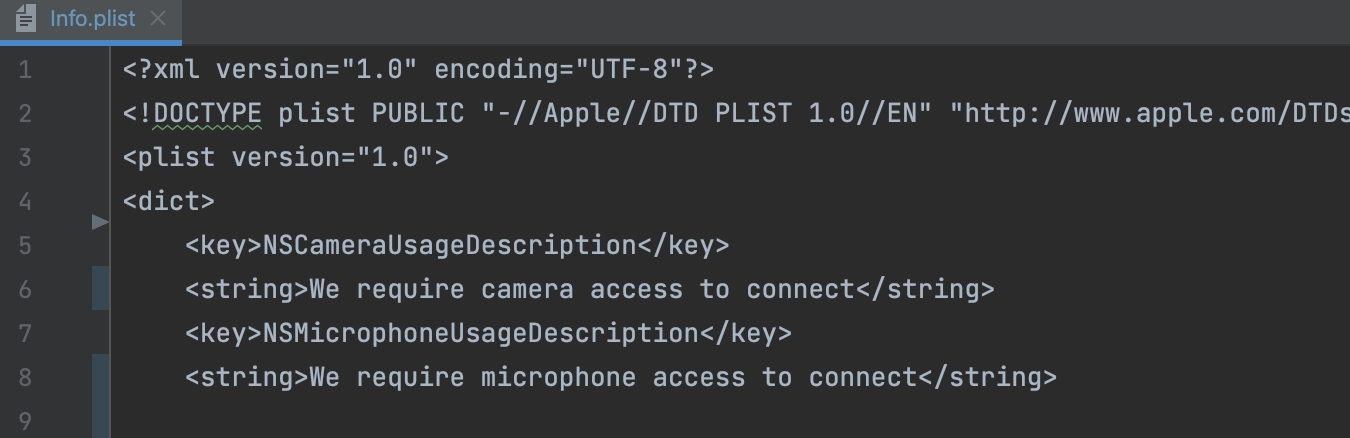Place cursor on underlined DOCTYPE keyword
Image resolution: width=1350 pixels, height=438 pixels.
coord(208,113)
